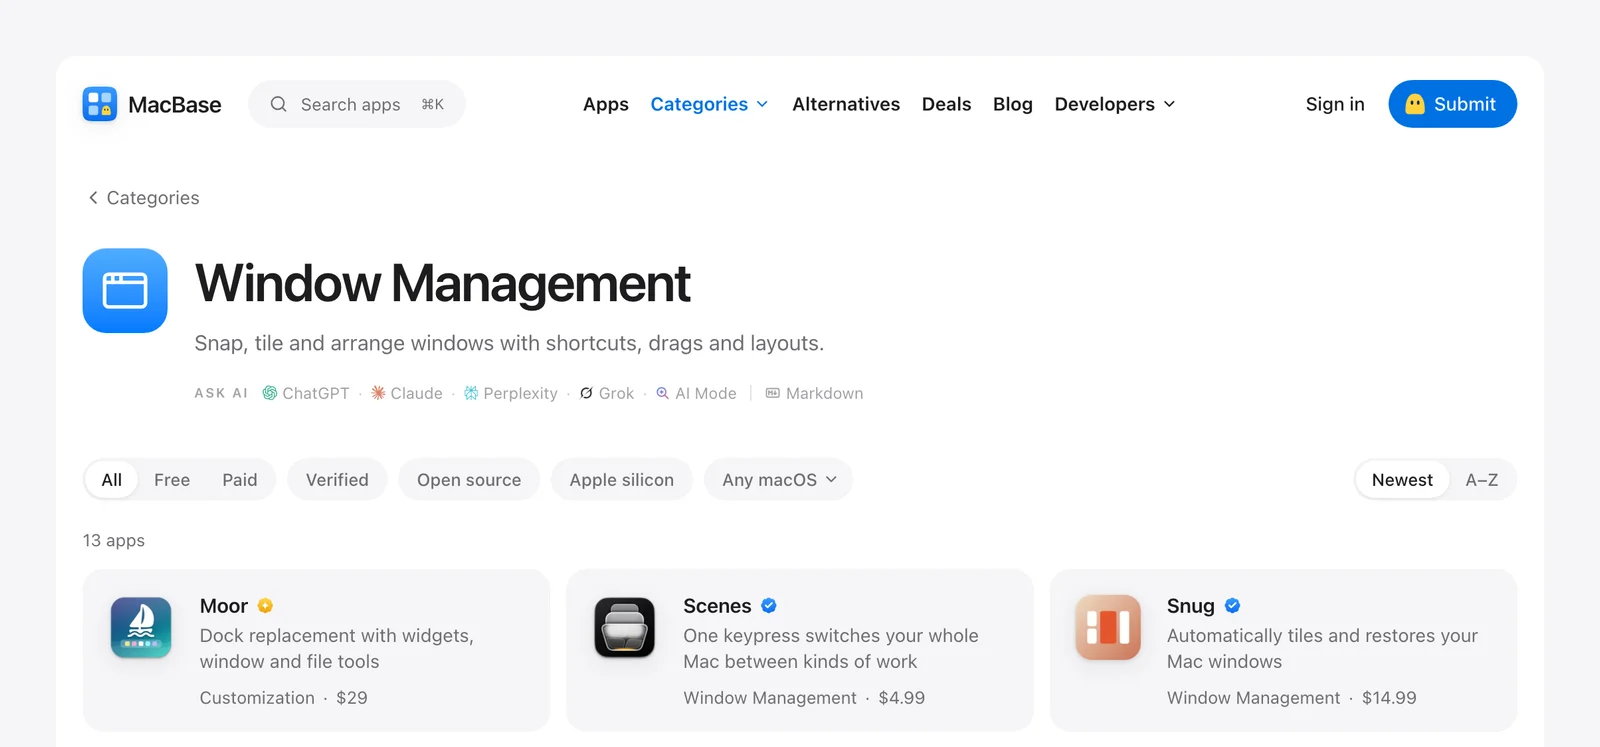
Task: Toggle the Apple silicon filter
Action: (x=622, y=480)
